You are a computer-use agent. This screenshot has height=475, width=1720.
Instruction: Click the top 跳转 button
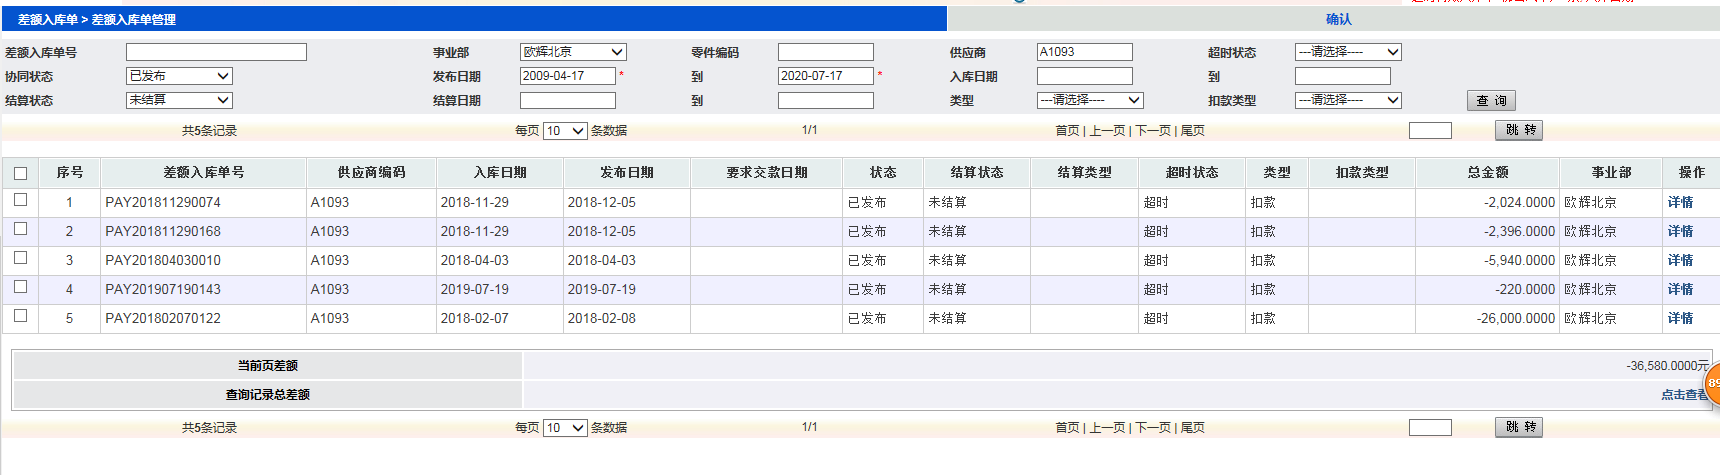tap(1519, 130)
